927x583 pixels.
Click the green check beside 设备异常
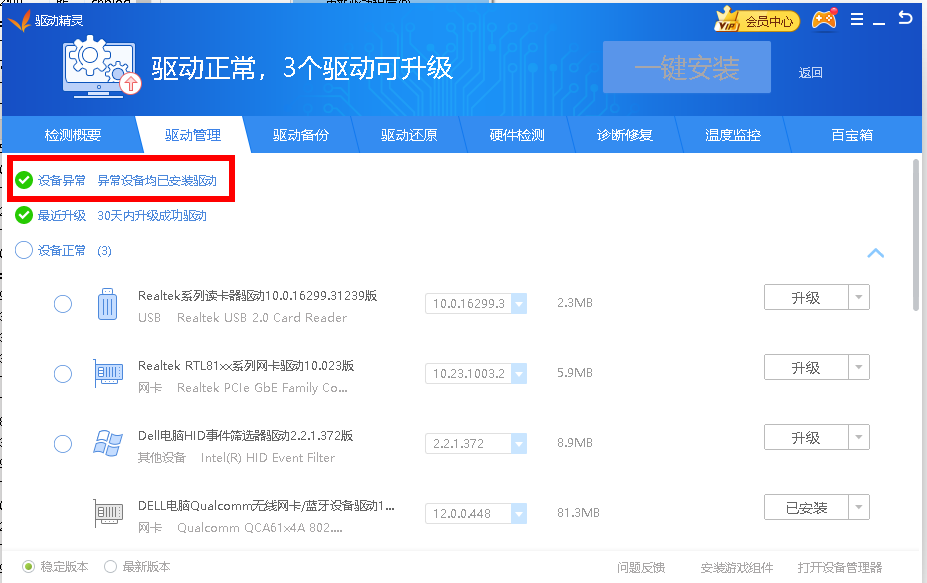click(24, 180)
